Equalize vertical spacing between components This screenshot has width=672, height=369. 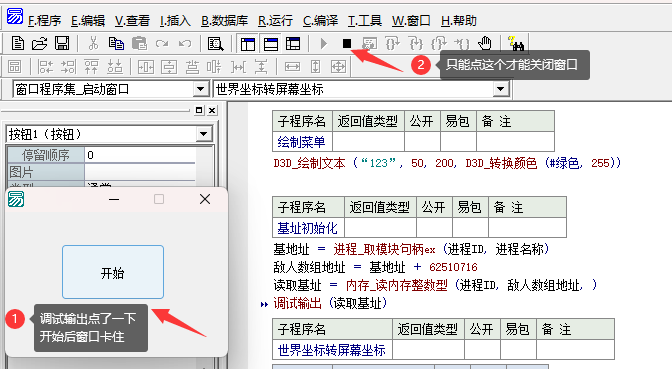pos(261,67)
